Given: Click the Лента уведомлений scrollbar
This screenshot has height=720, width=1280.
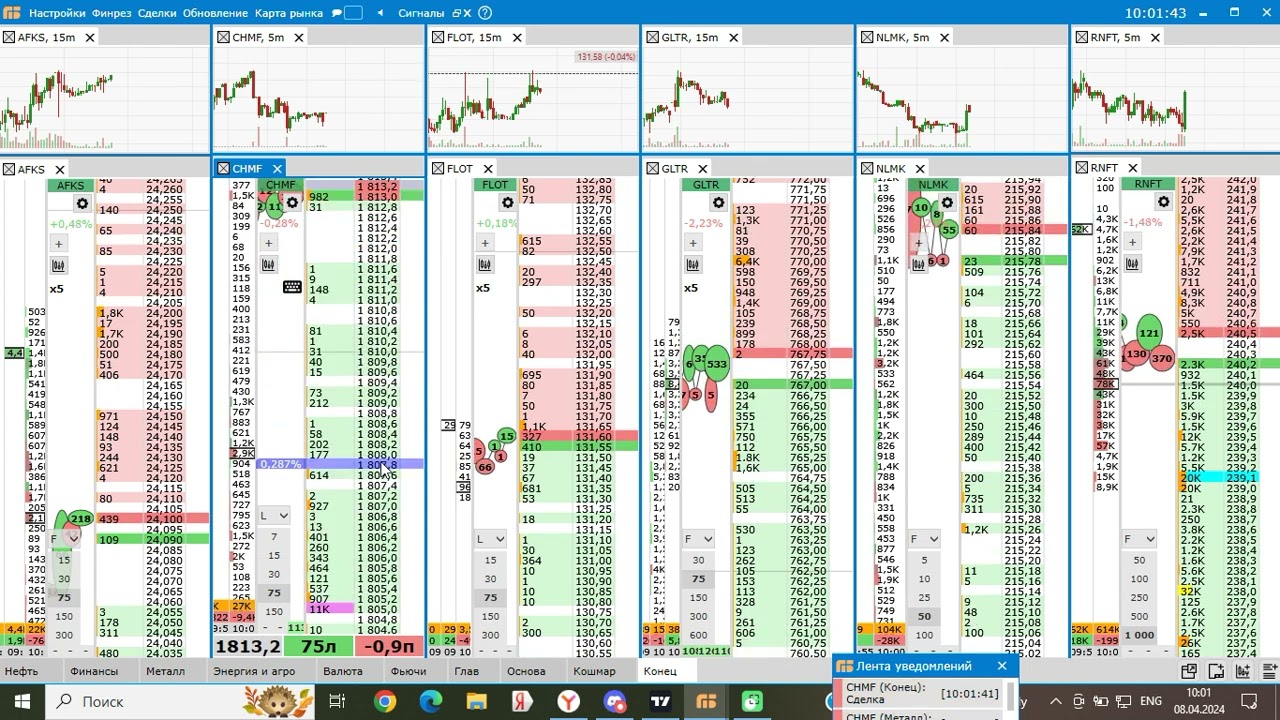Looking at the screenshot, I should click(1011, 698).
